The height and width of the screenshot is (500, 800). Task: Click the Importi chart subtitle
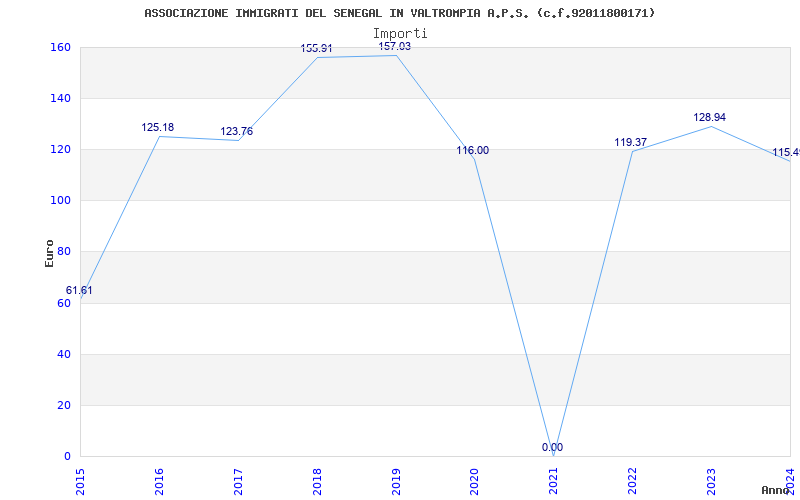pyautogui.click(x=400, y=33)
